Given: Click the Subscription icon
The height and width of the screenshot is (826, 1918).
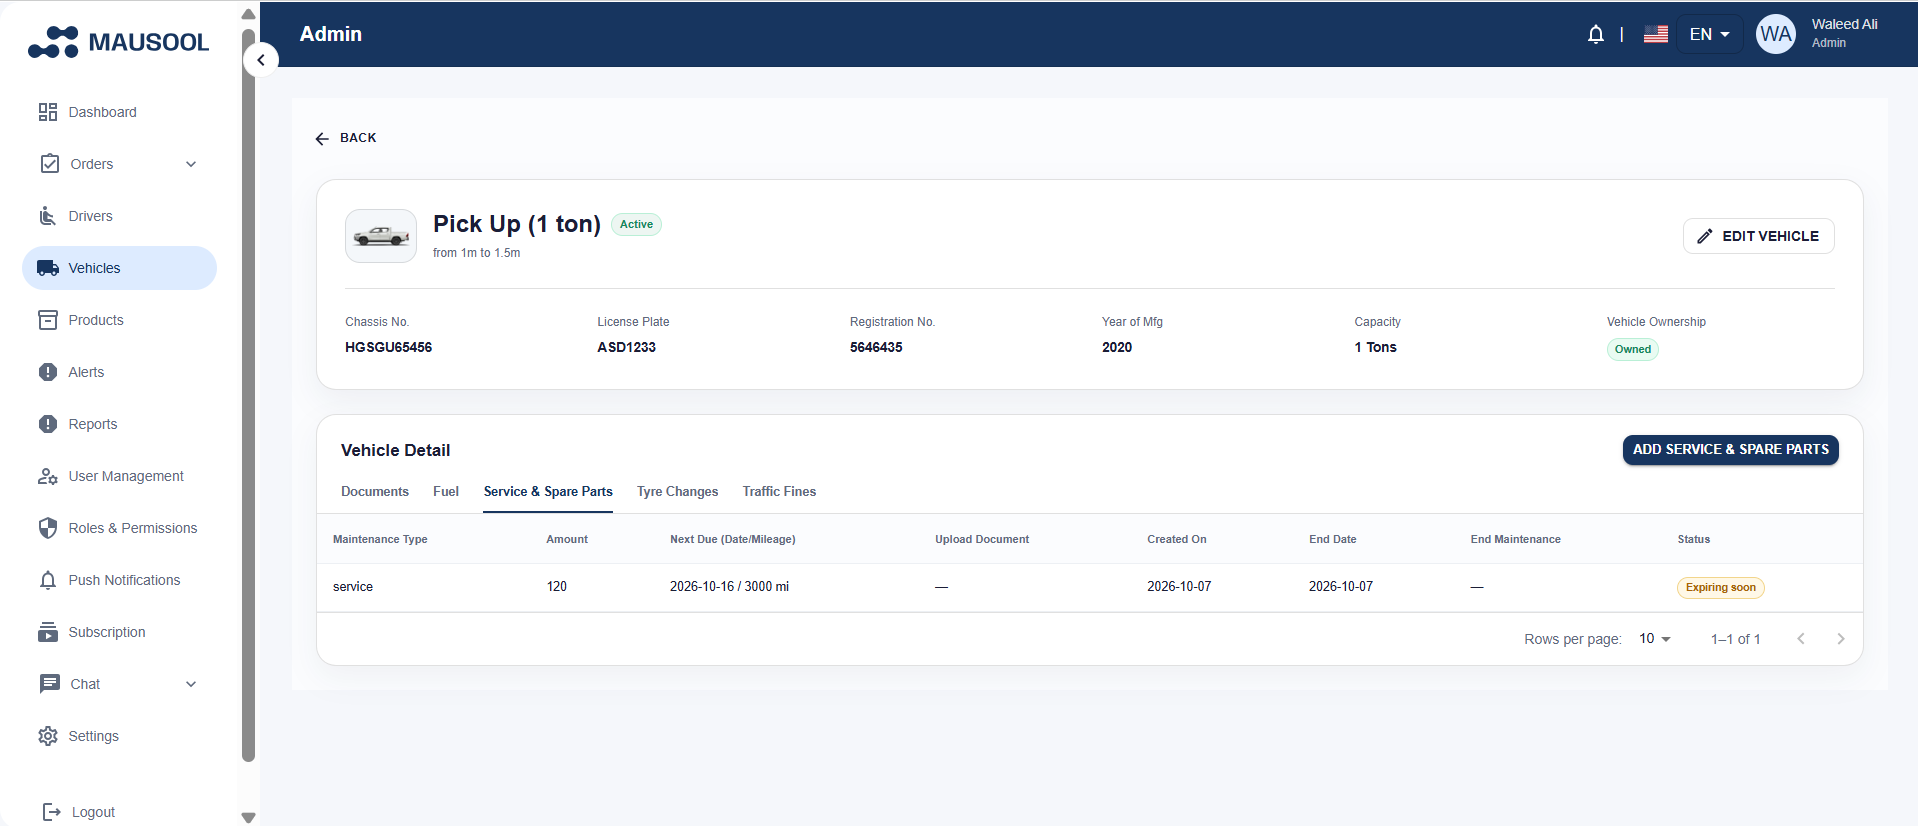Looking at the screenshot, I should 48,632.
